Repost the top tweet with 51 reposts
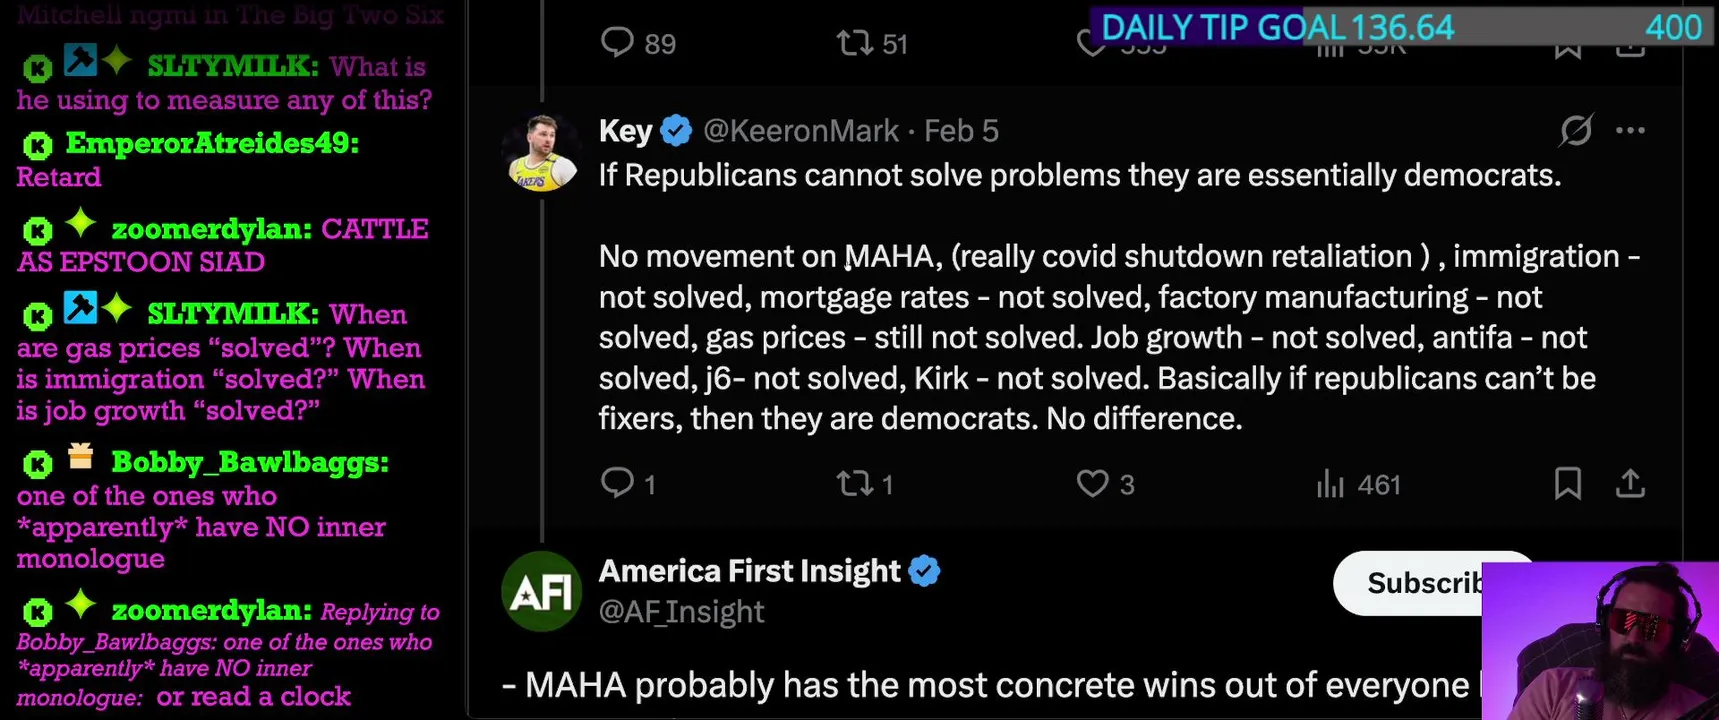 coord(855,43)
